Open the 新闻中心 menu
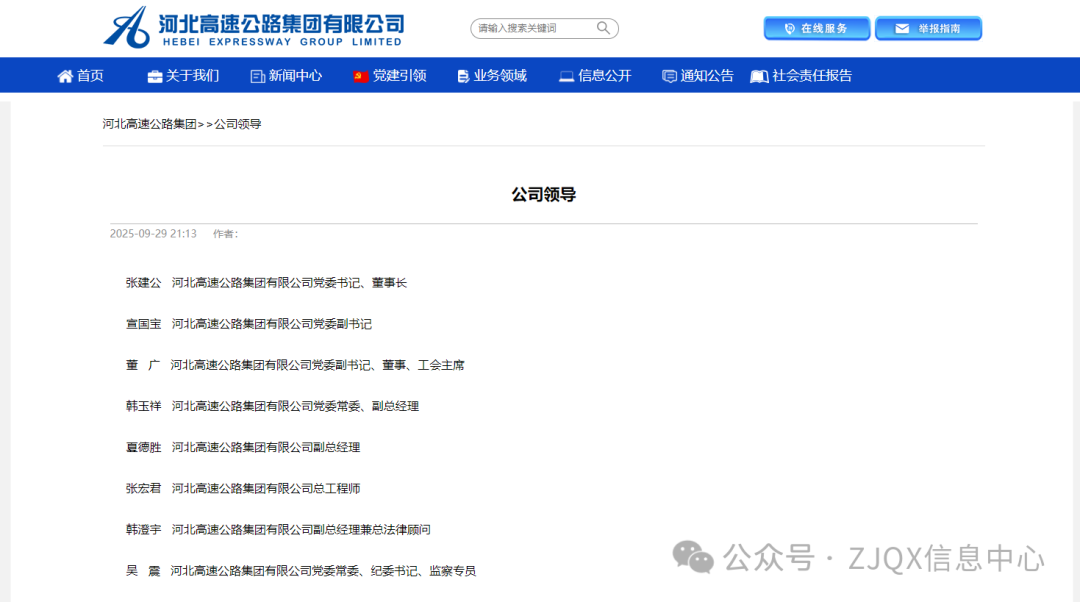This screenshot has height=602, width=1080. click(295, 76)
